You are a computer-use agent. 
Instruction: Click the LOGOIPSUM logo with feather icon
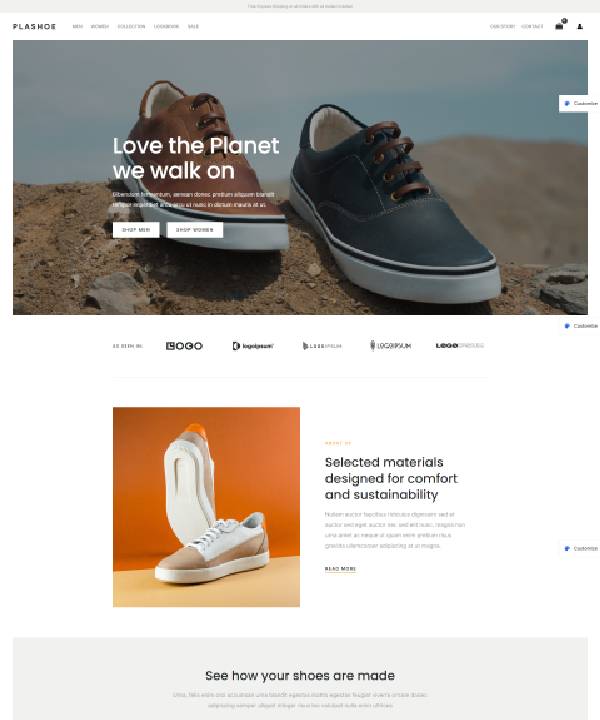tap(390, 346)
